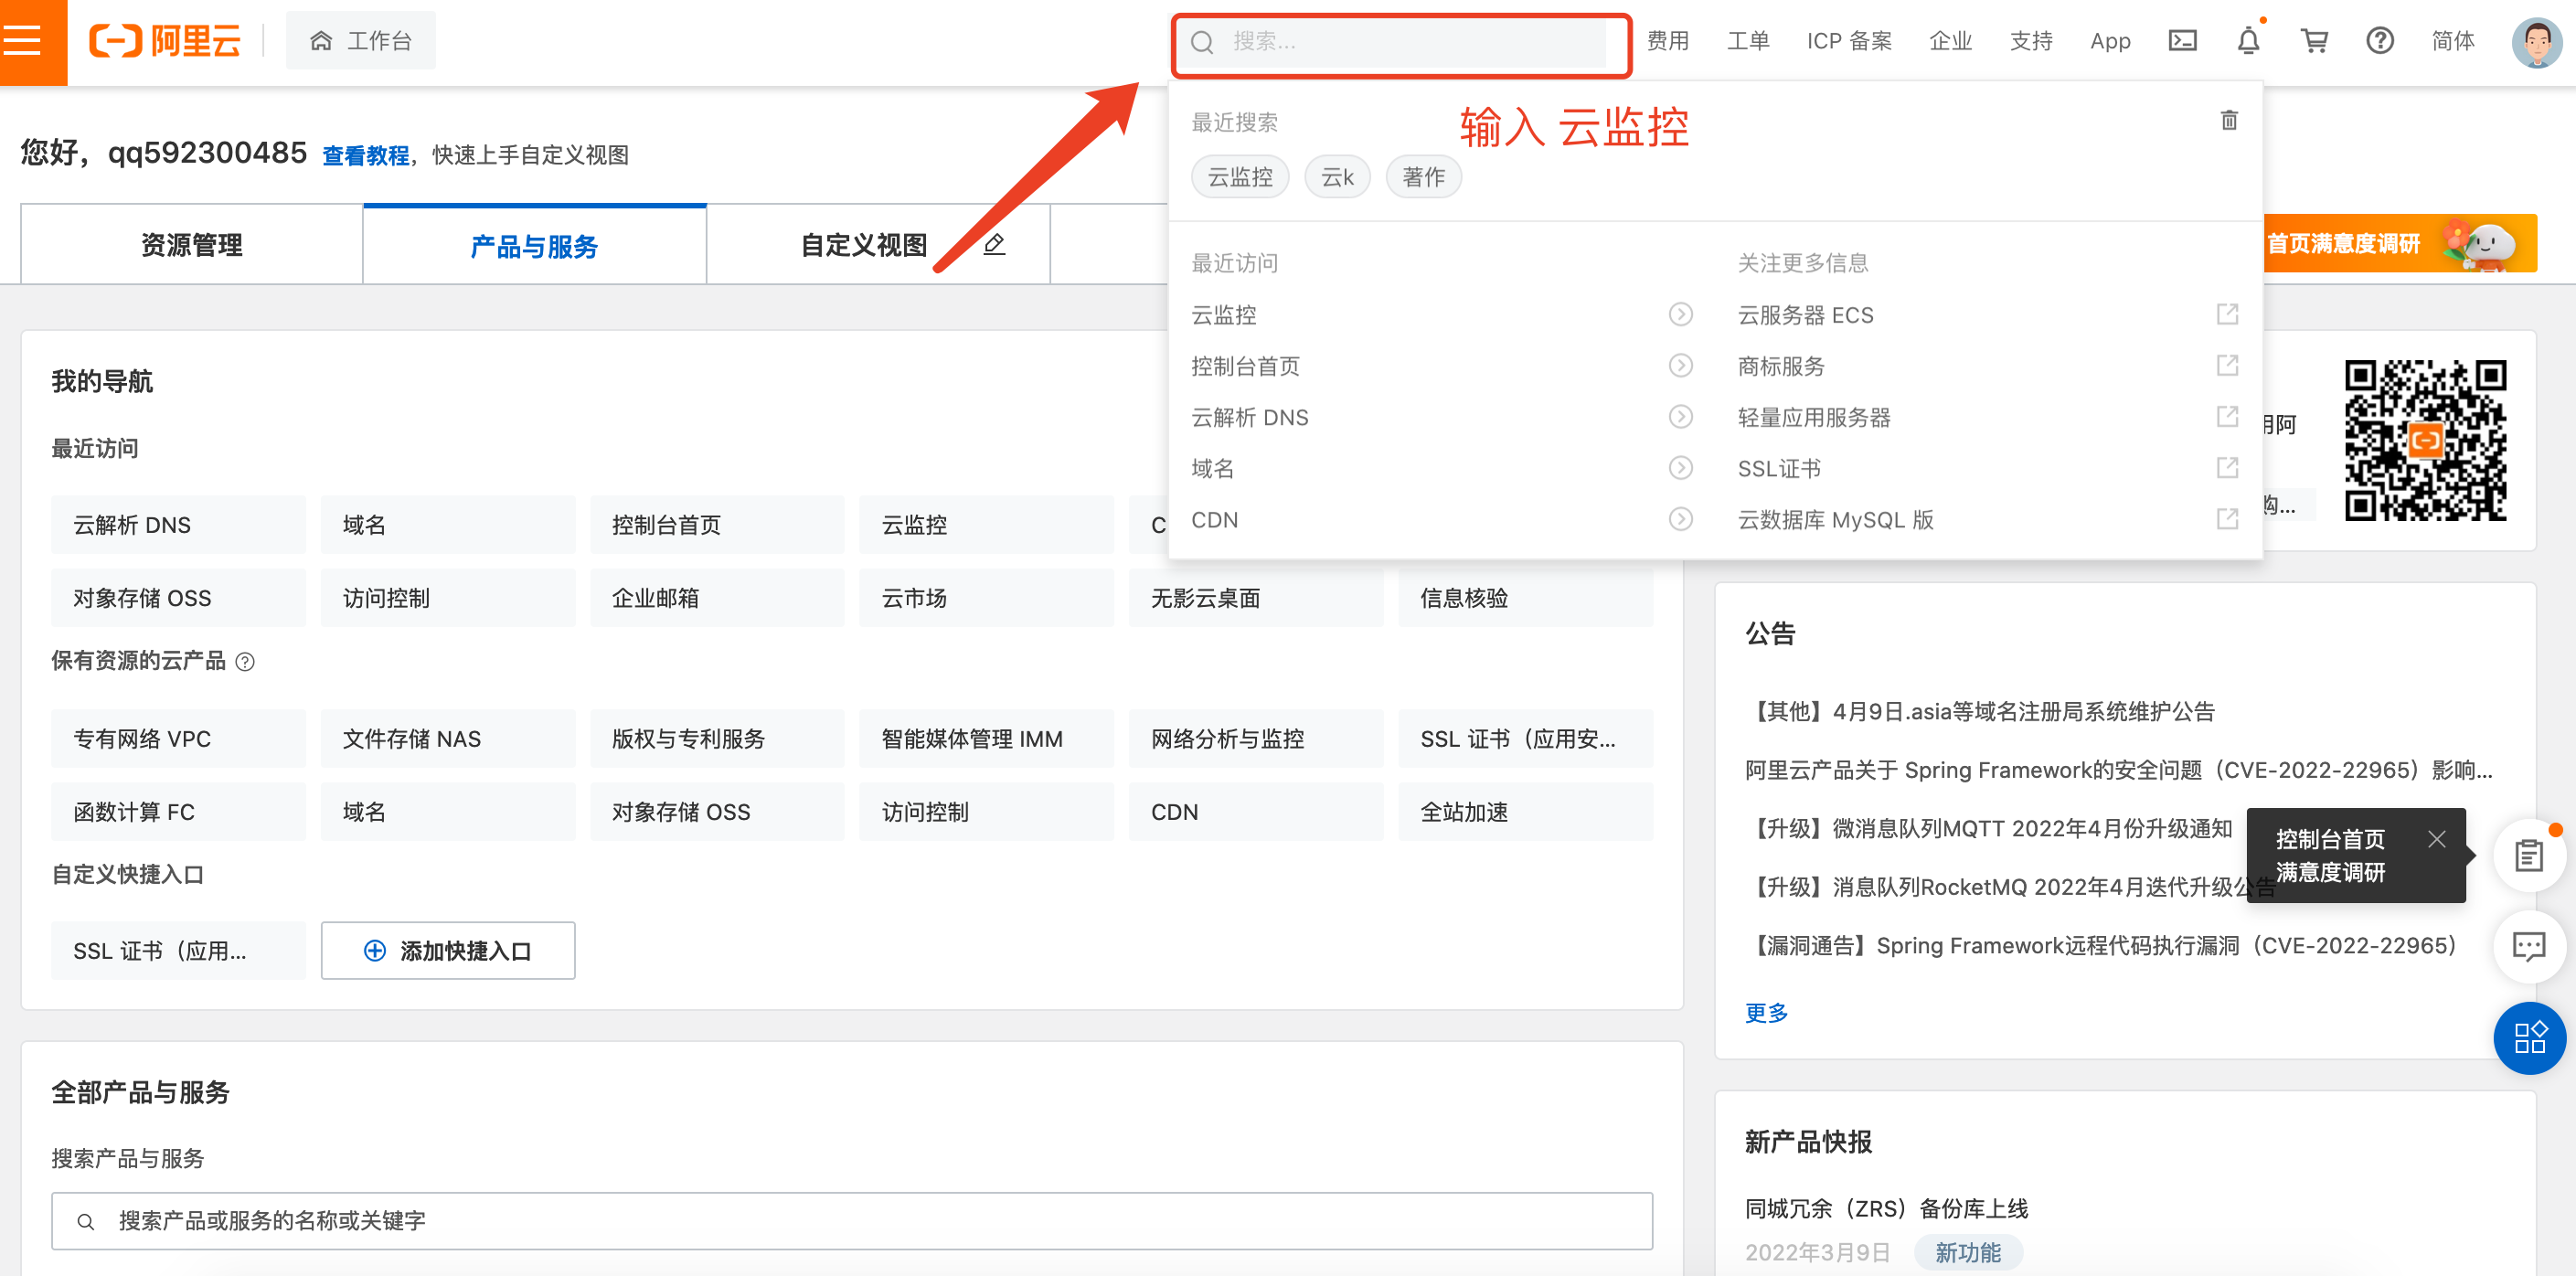2576x1276 pixels.
Task: Open 专有网络 VPC tile
Action: 179,739
